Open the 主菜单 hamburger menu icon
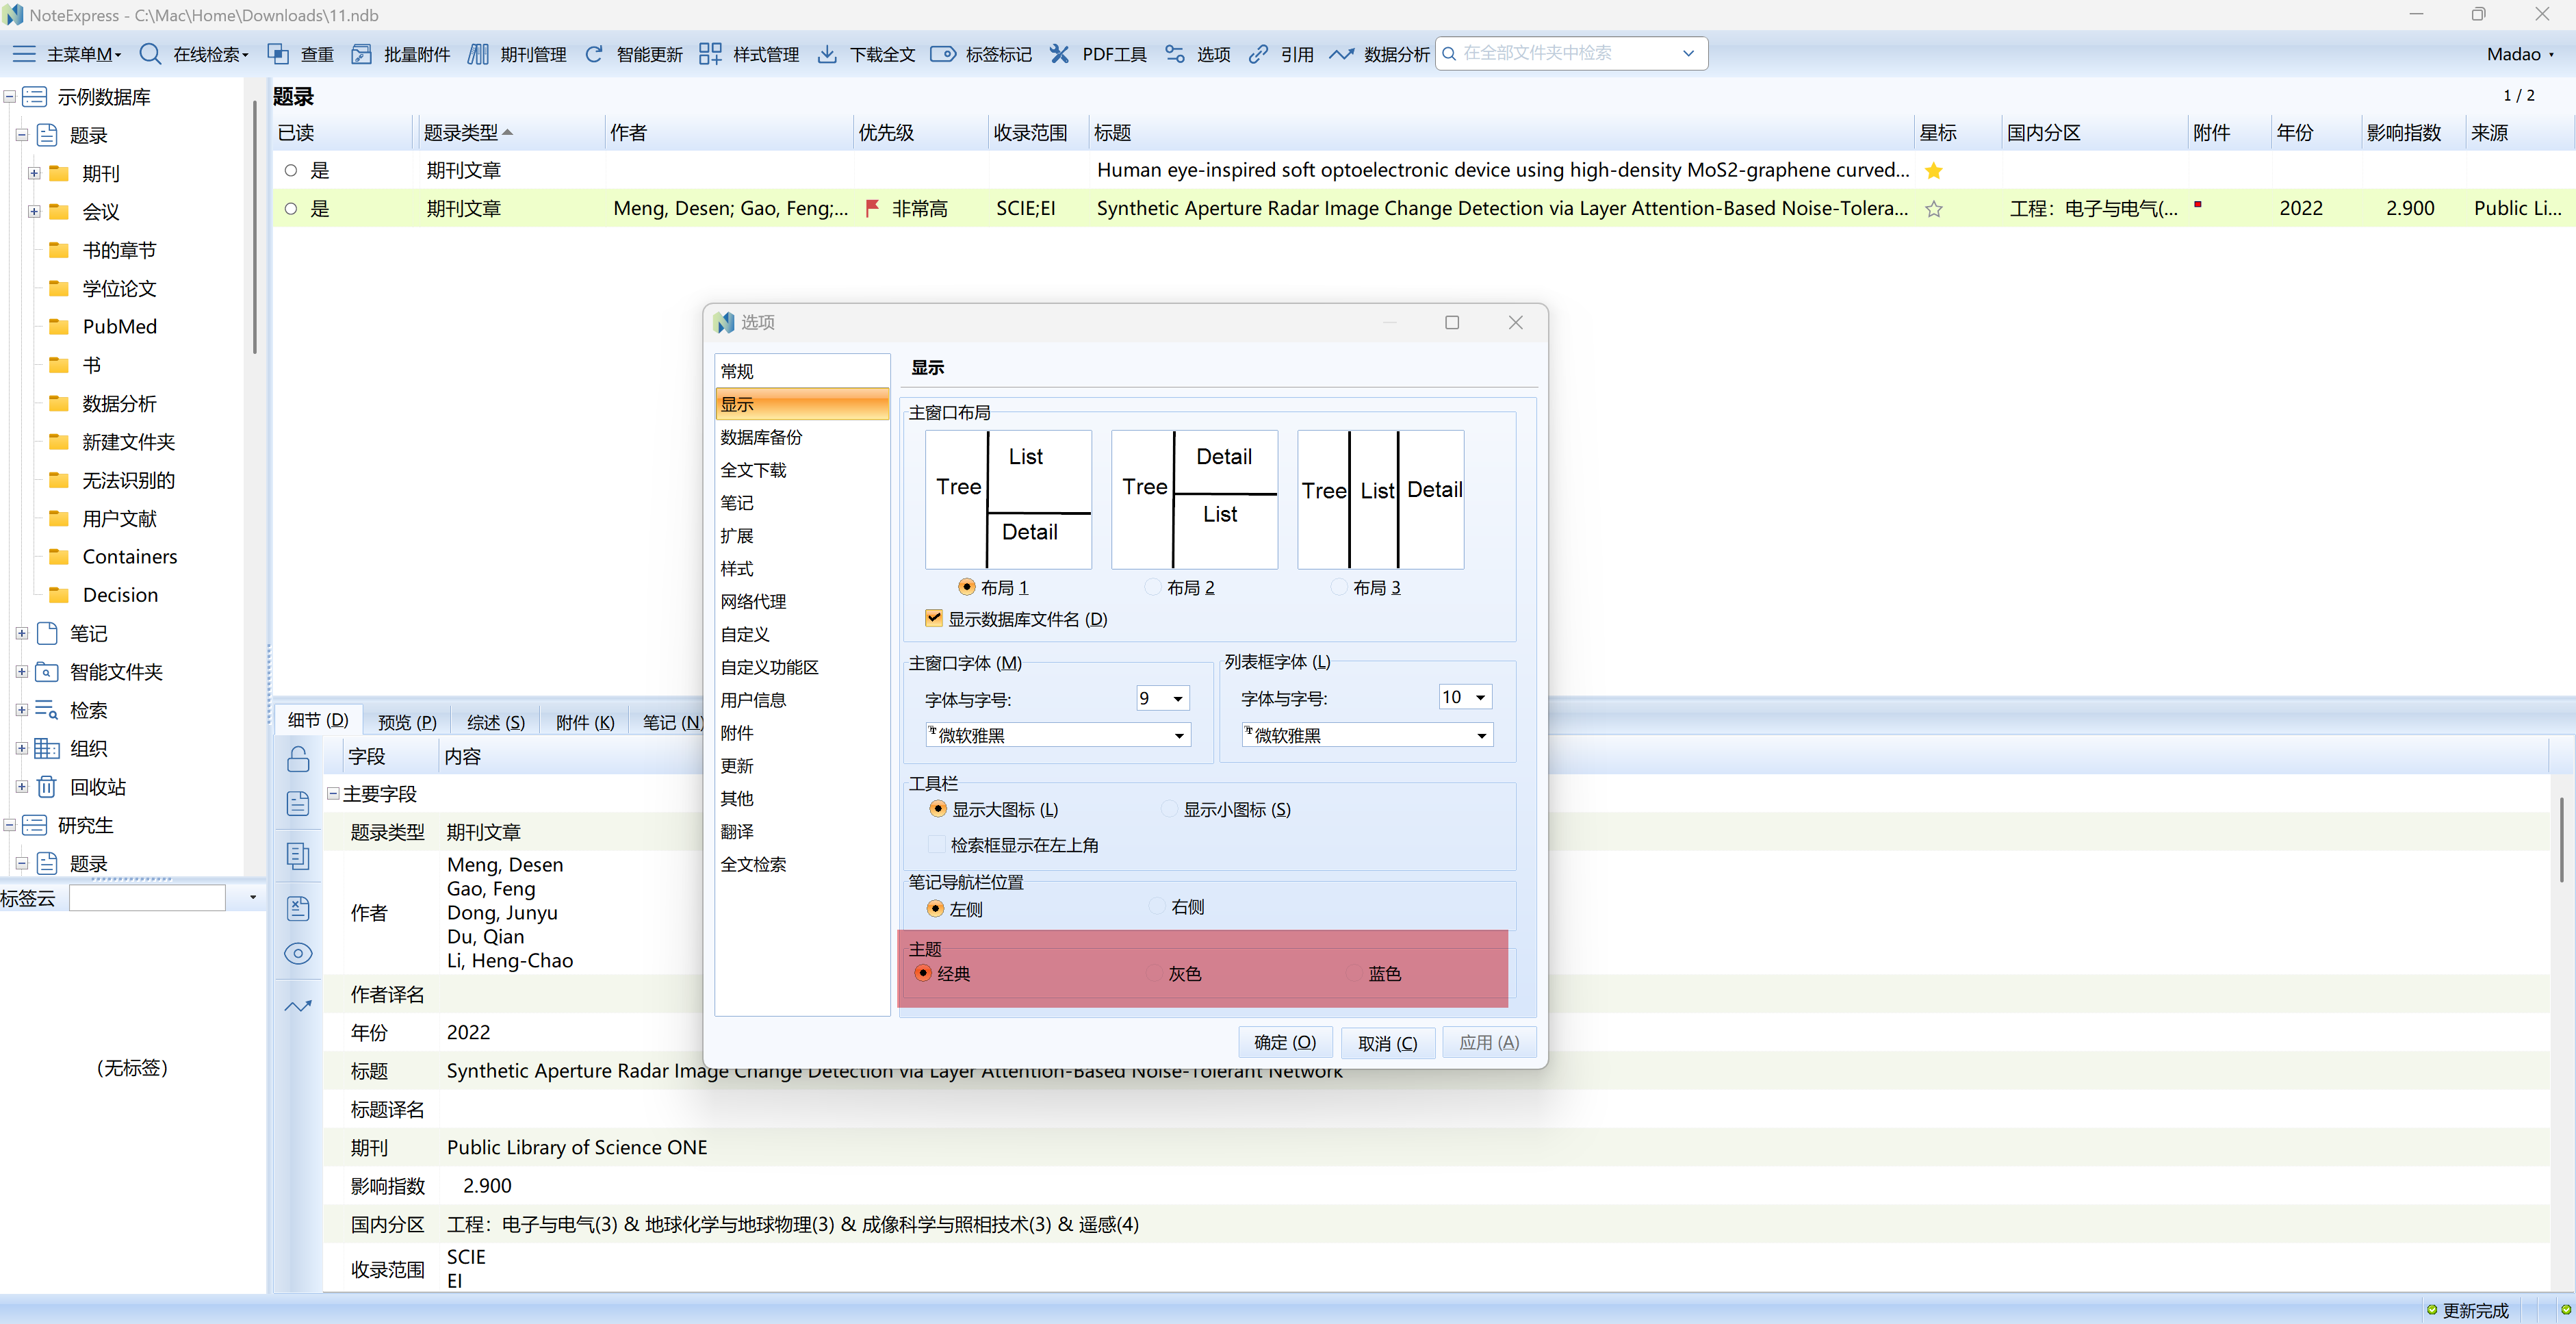 [24, 54]
